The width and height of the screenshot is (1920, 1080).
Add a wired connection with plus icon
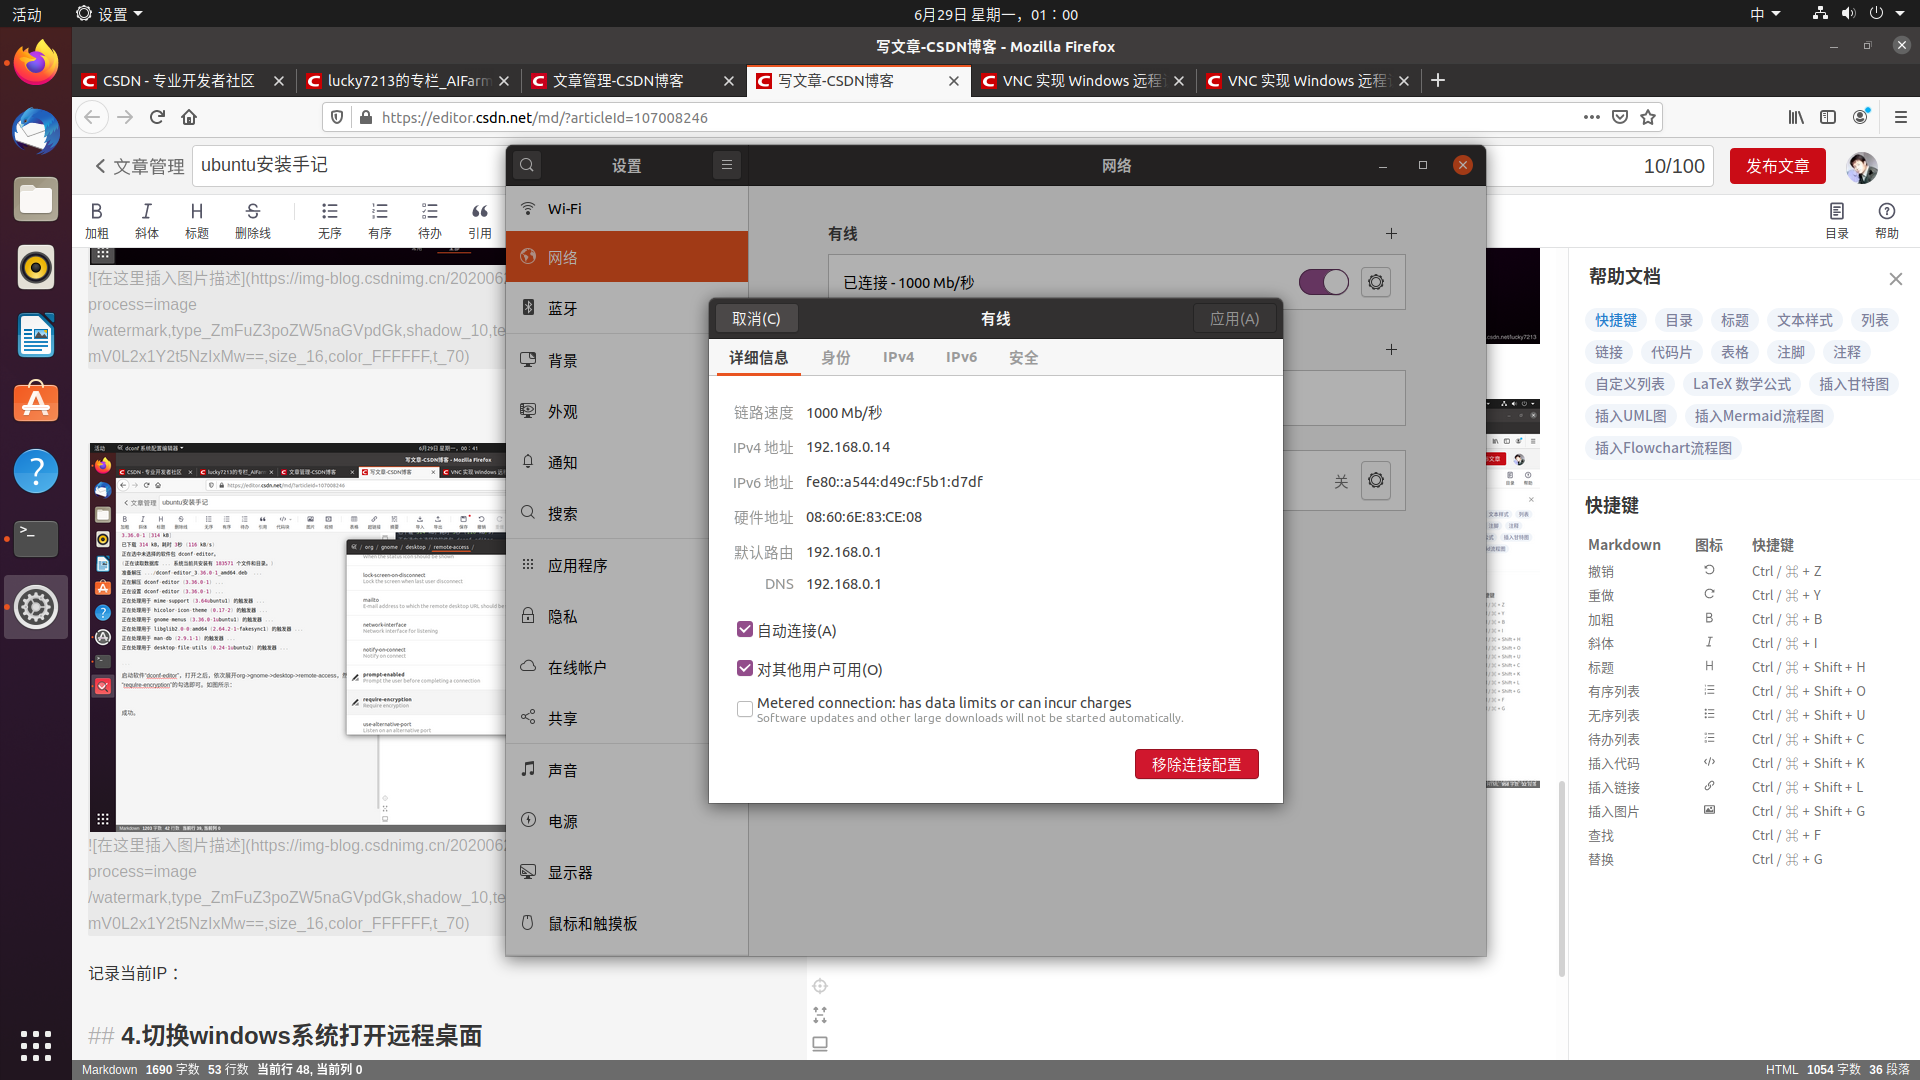pyautogui.click(x=1391, y=233)
